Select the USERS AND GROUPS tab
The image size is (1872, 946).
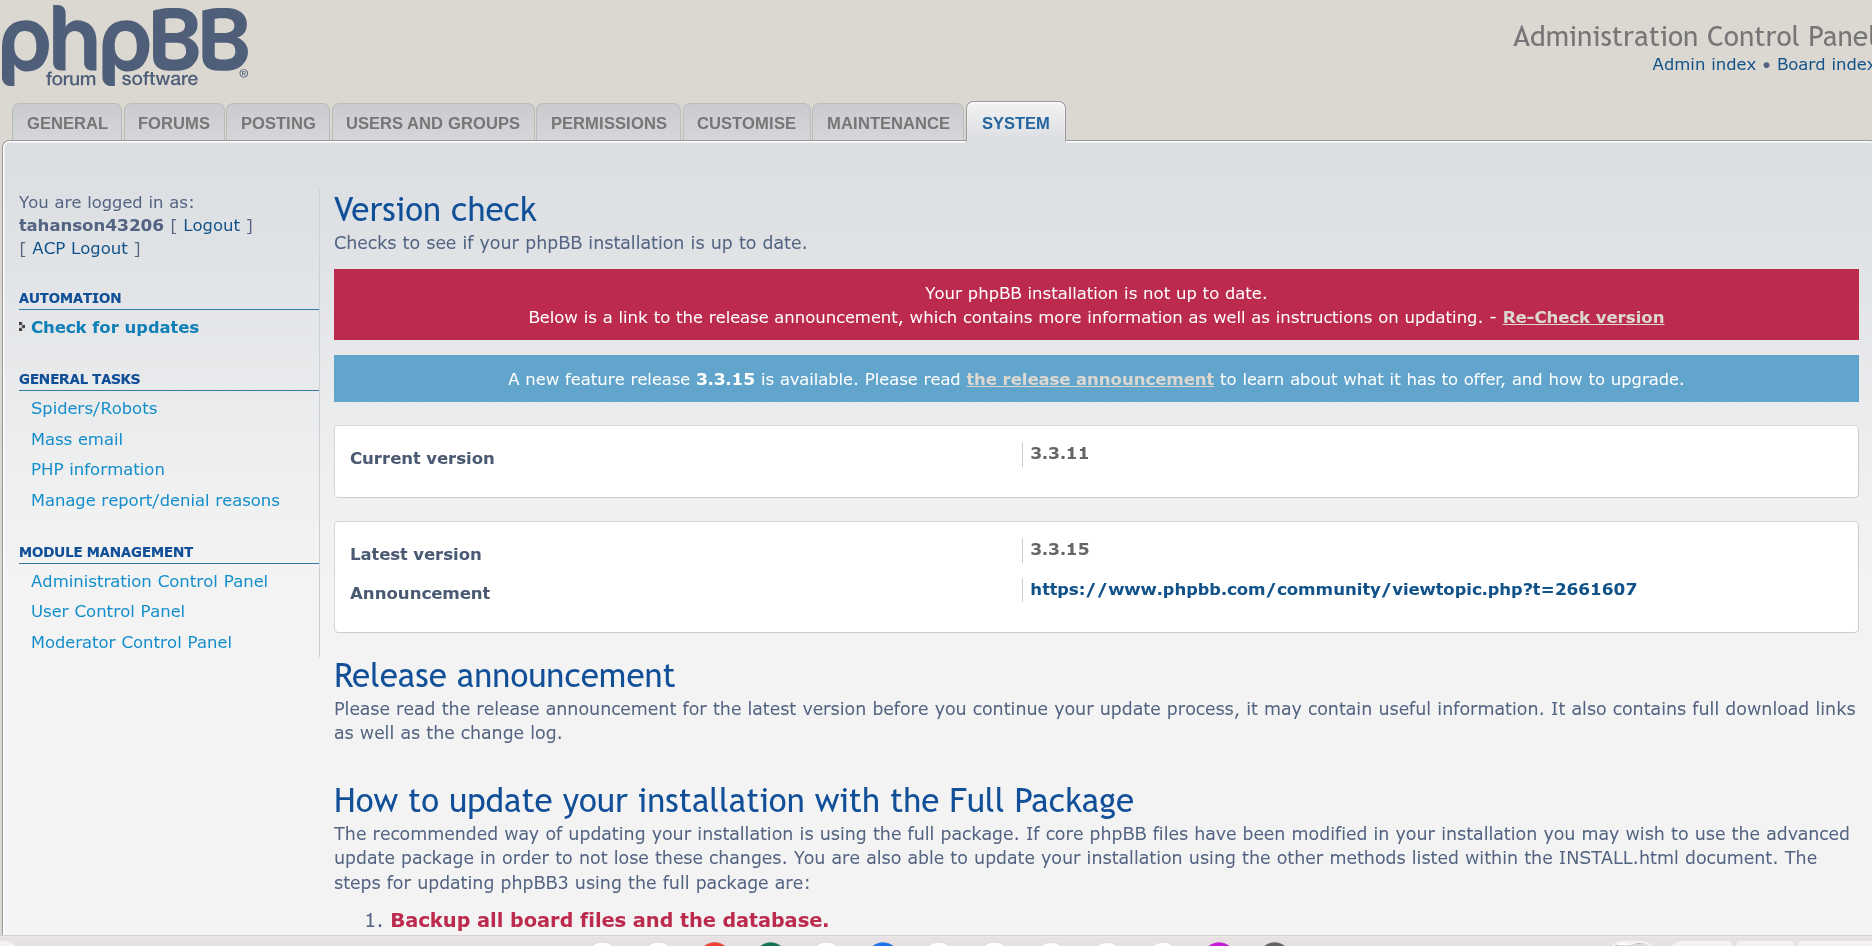pyautogui.click(x=432, y=122)
